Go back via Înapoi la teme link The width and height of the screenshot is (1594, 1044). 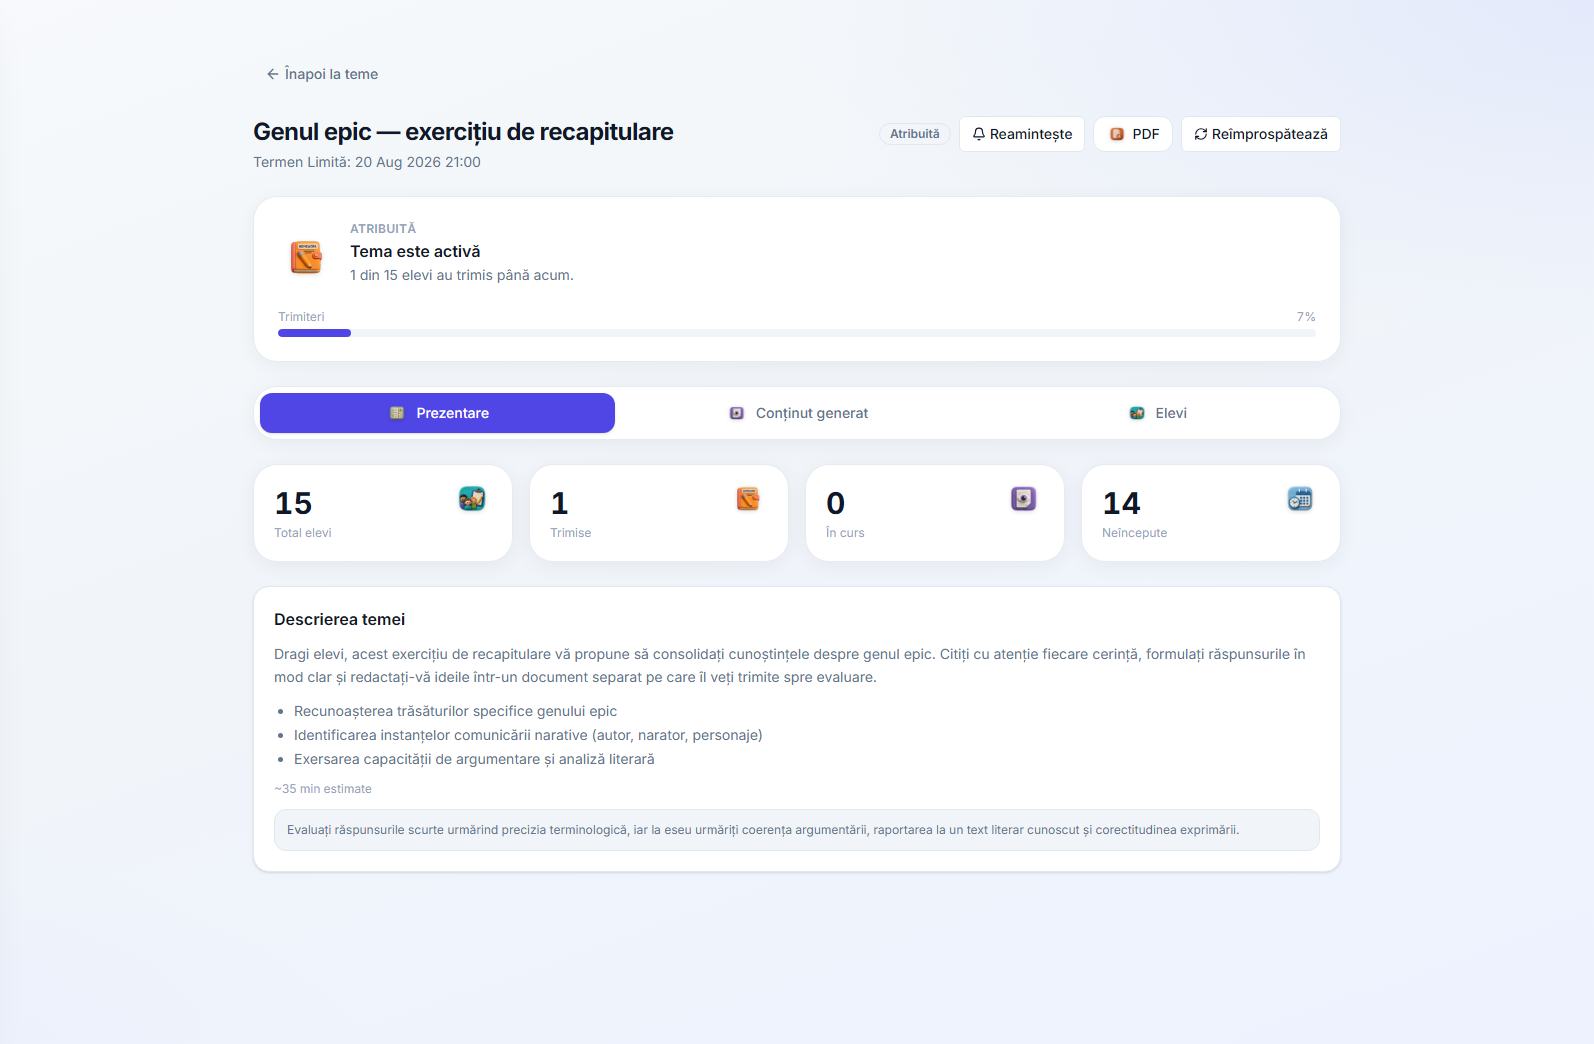point(322,74)
